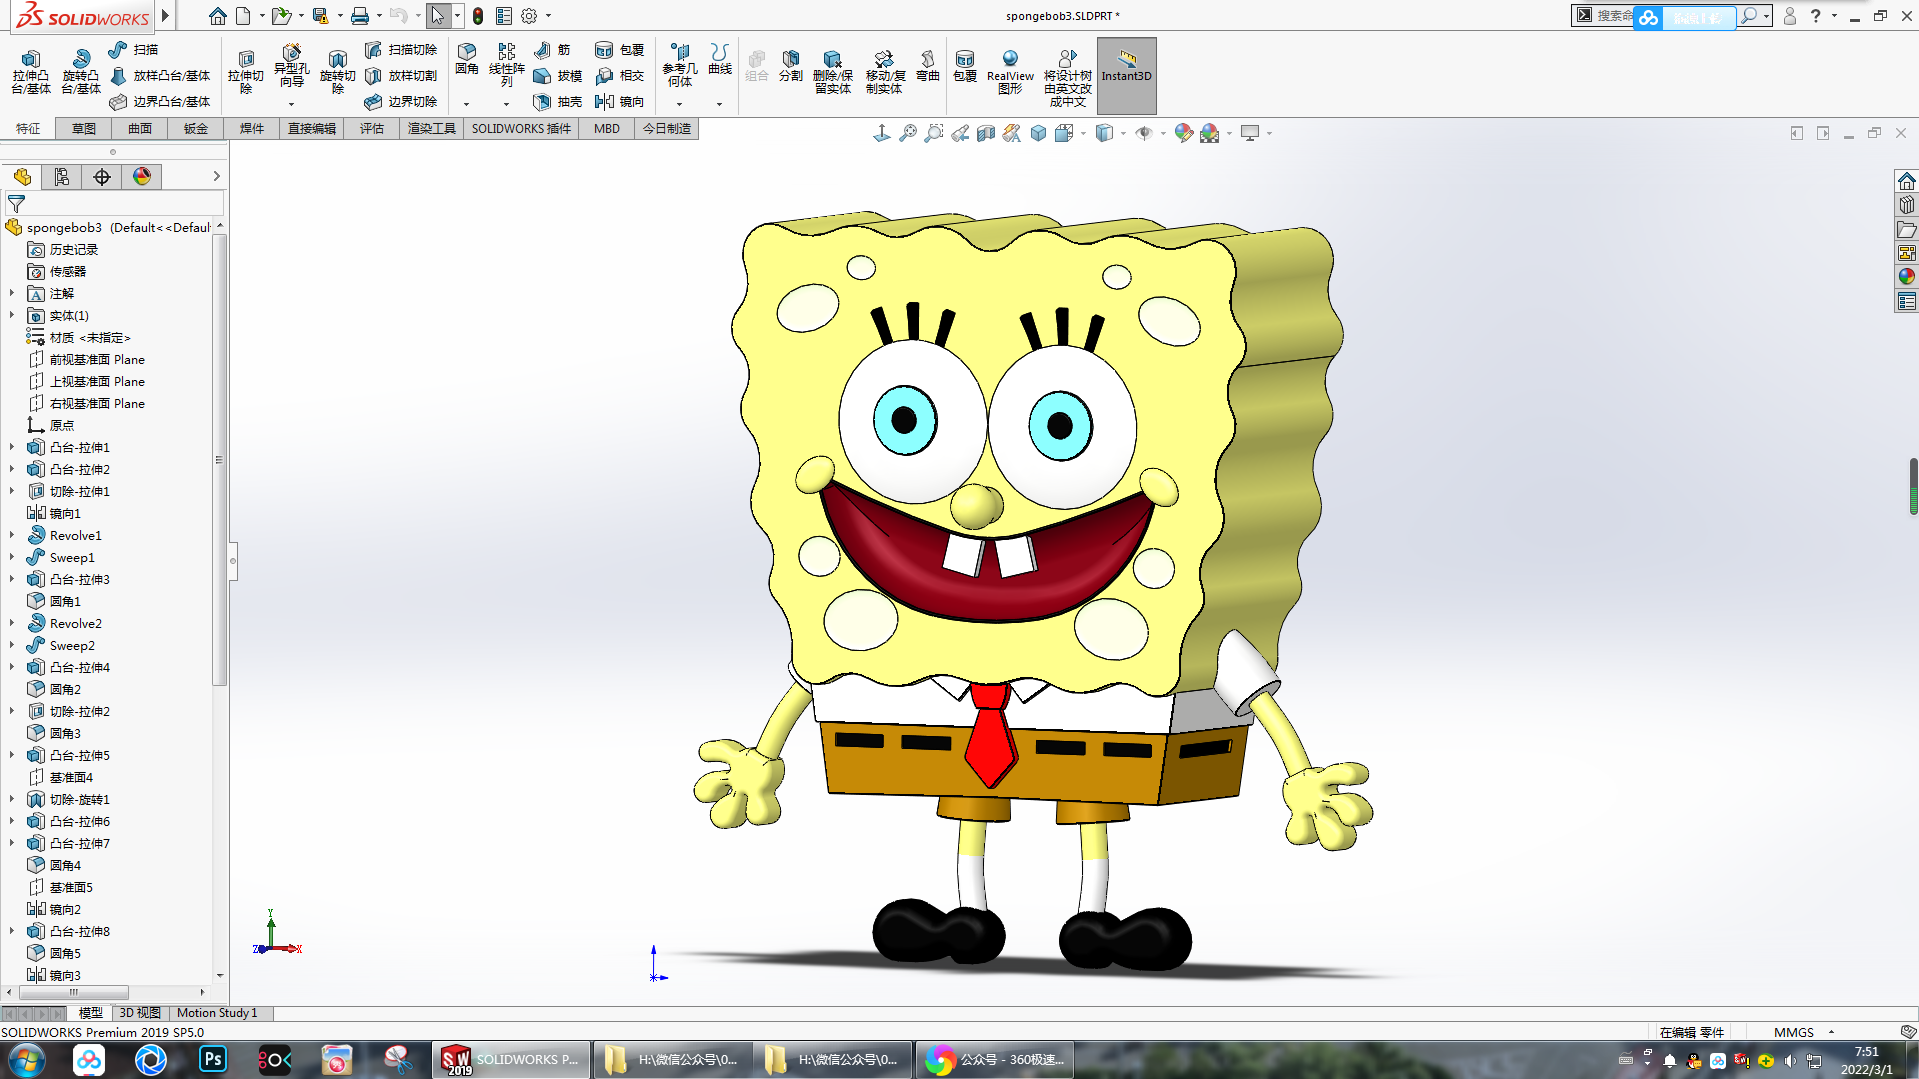This screenshot has width=1919, height=1079.
Task: Expand the 凸台-拉伸1 feature node
Action: point(12,447)
